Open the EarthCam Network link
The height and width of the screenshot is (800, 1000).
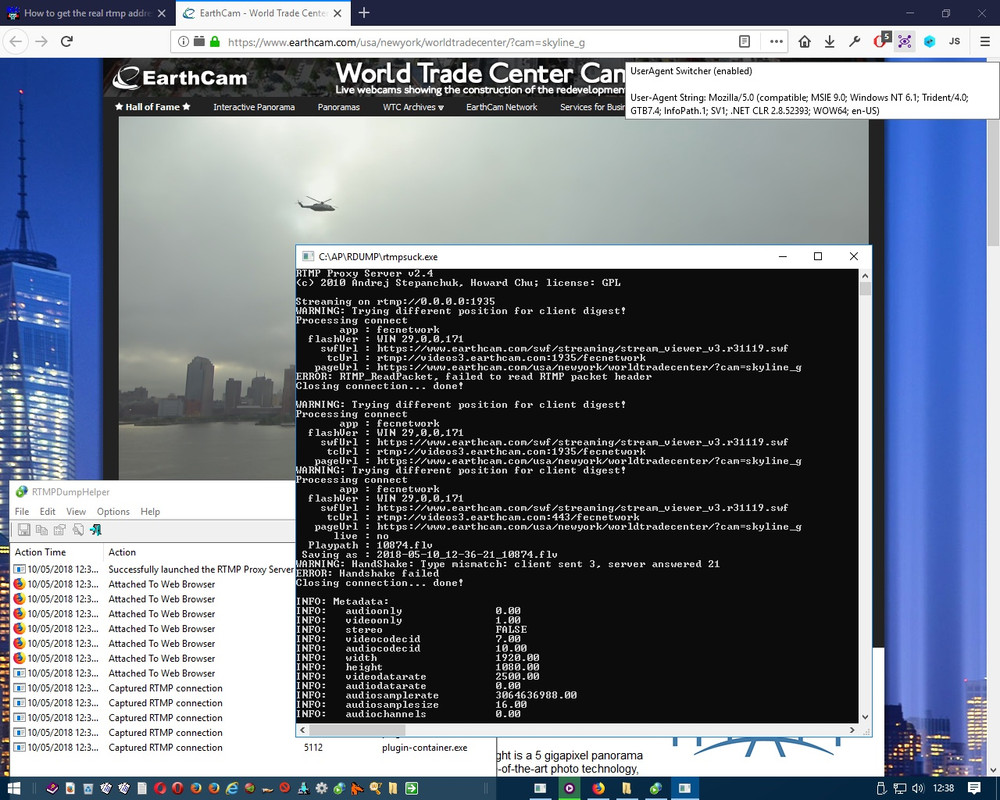click(x=501, y=107)
